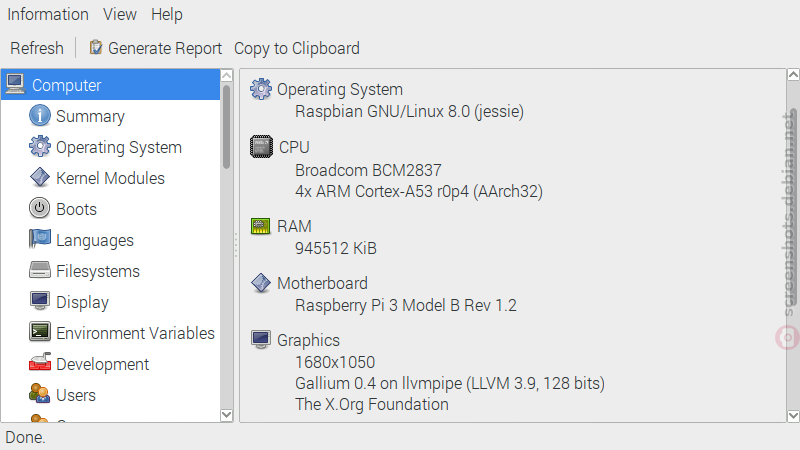Click the Motherboard heading
The image size is (800, 450).
coord(322,283)
